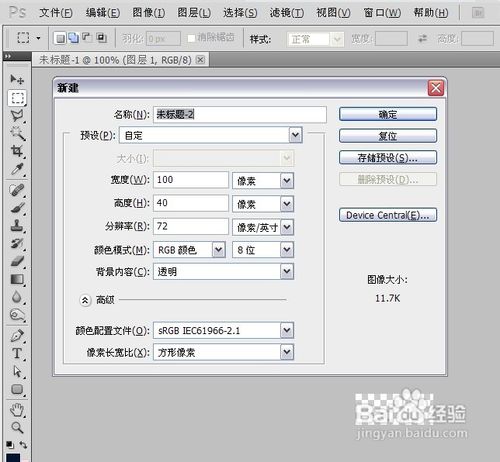This screenshot has width=500, height=462.
Task: Select the Path Selection tool
Action: click(17, 371)
